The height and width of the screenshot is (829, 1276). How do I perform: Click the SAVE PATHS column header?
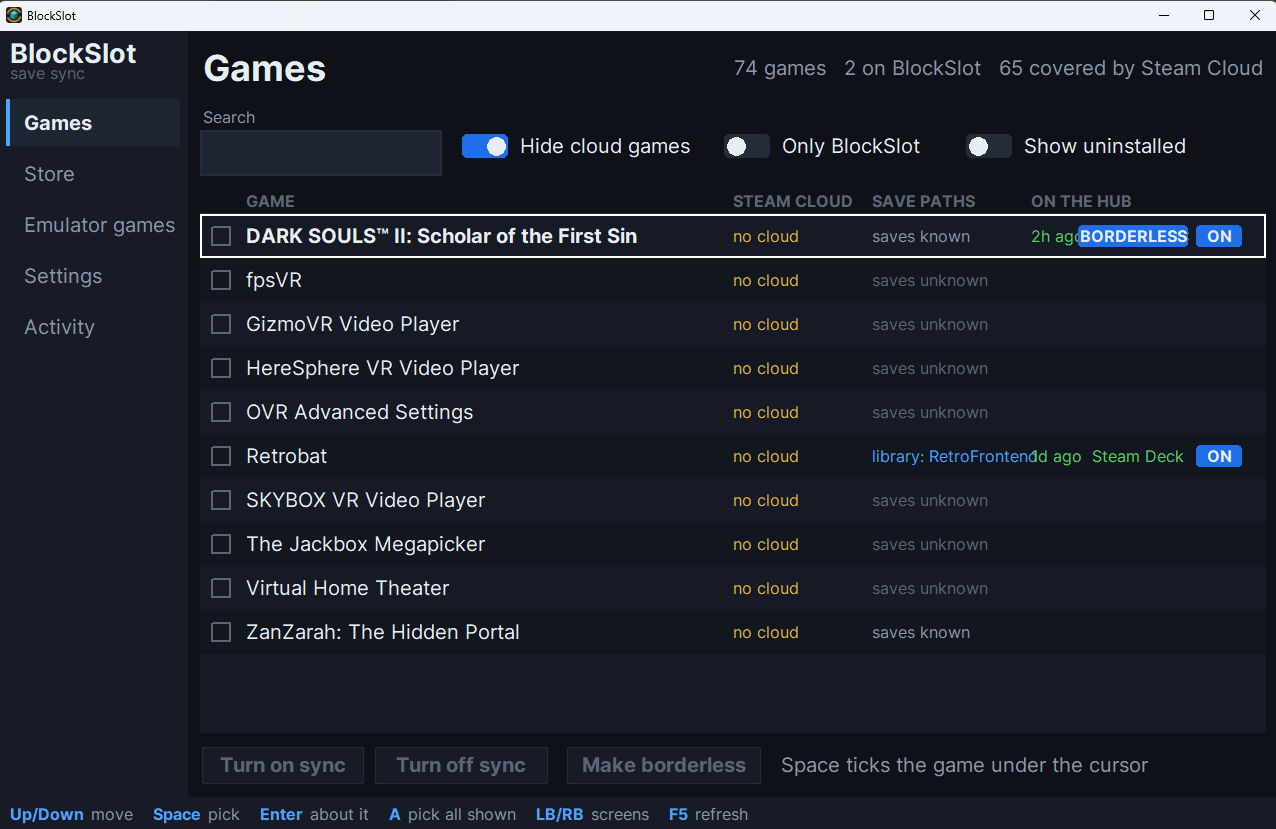[x=923, y=201]
